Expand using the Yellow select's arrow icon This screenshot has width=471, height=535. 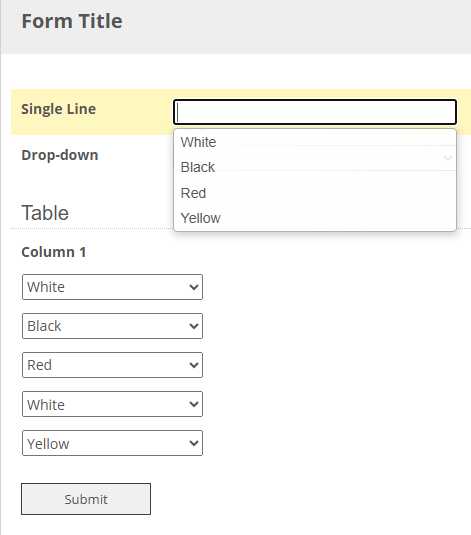[x=194, y=443]
